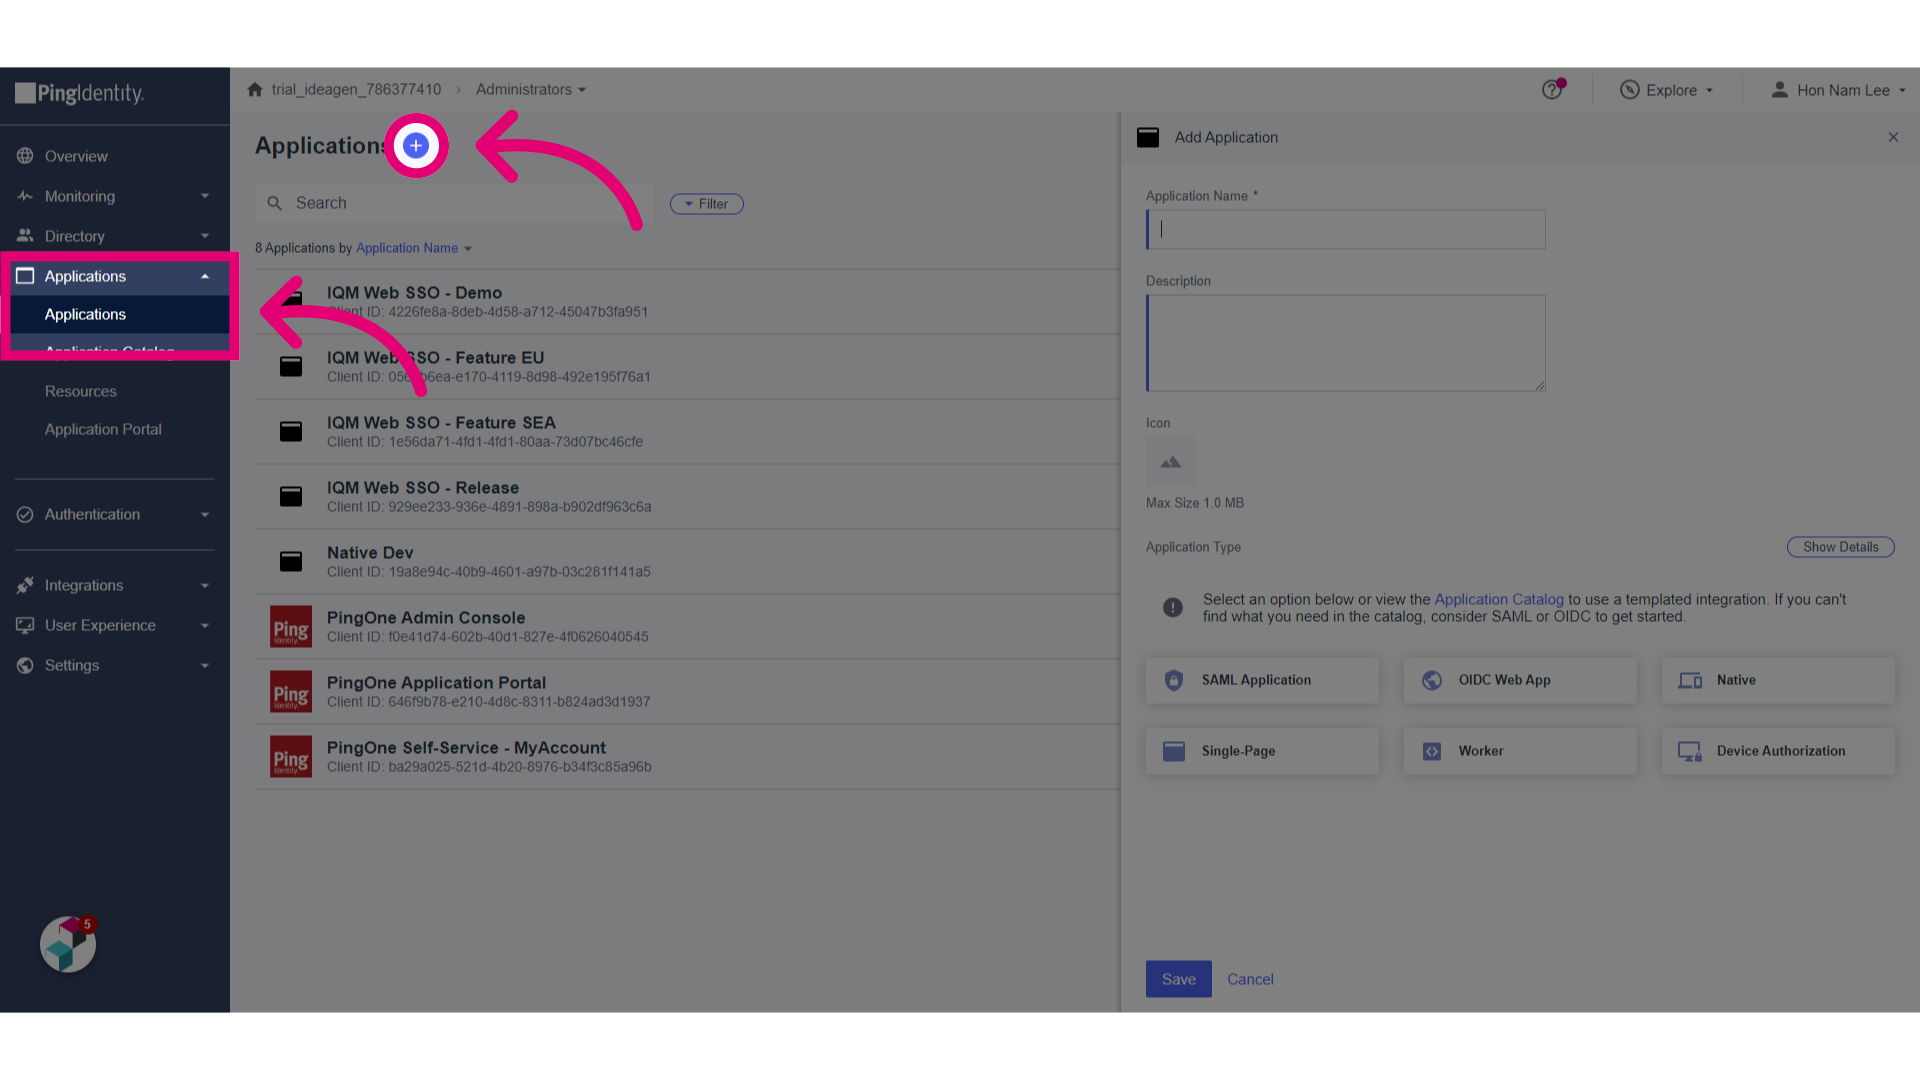Click the PingOne Application Portal Ping icon
Image resolution: width=1920 pixels, height=1080 pixels.
tap(291, 692)
